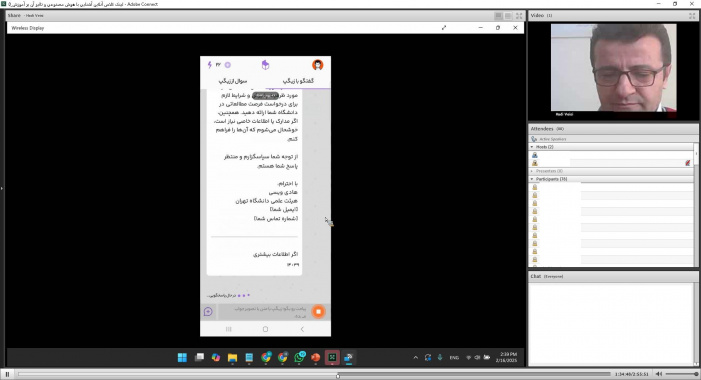Open the Excel-like green icon on taskbar
Screen dimensions: 701x380
[332, 358]
